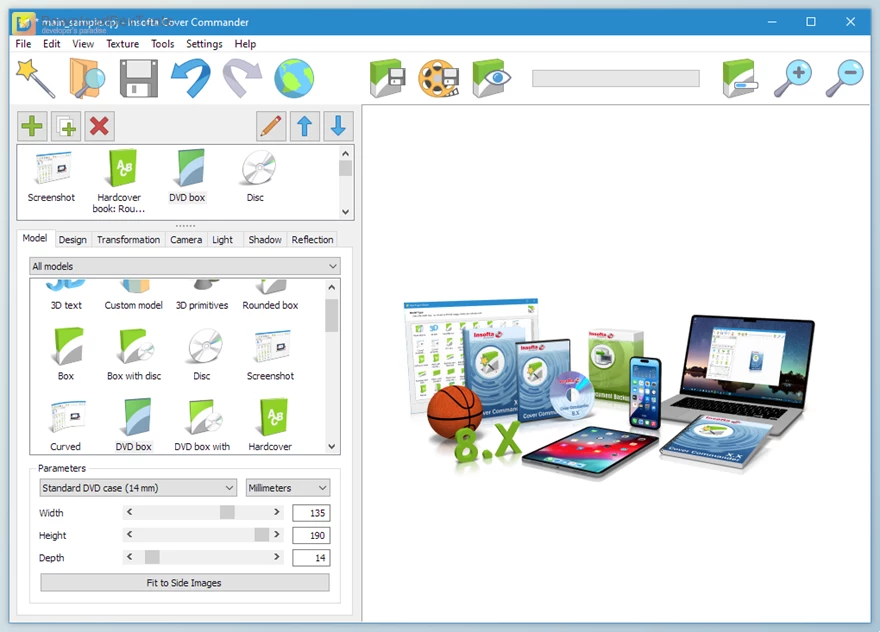Save the rendered image with box-floppy icon
The width and height of the screenshot is (880, 632).
(387, 78)
